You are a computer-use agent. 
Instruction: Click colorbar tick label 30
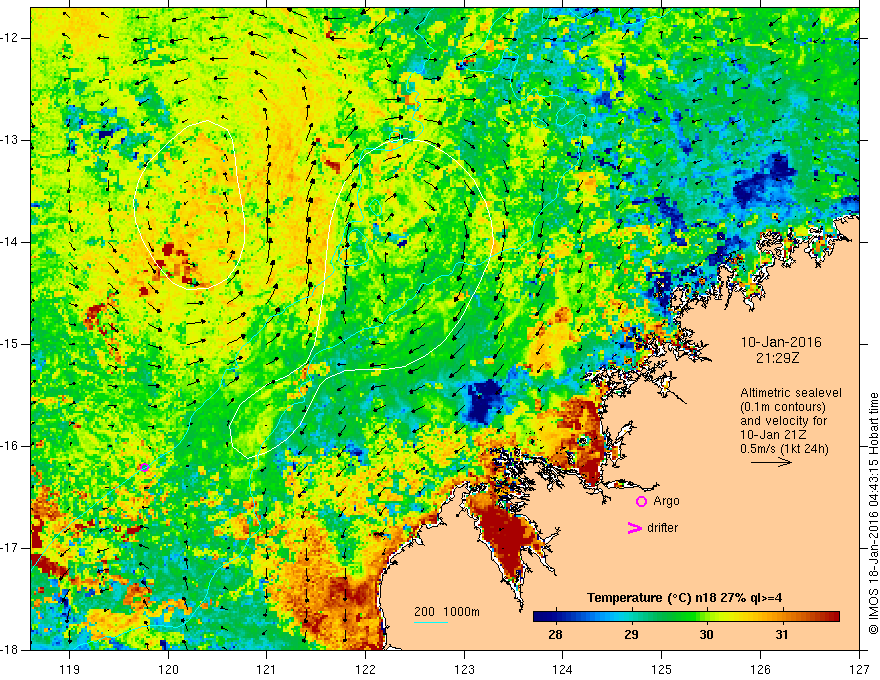pyautogui.click(x=706, y=635)
